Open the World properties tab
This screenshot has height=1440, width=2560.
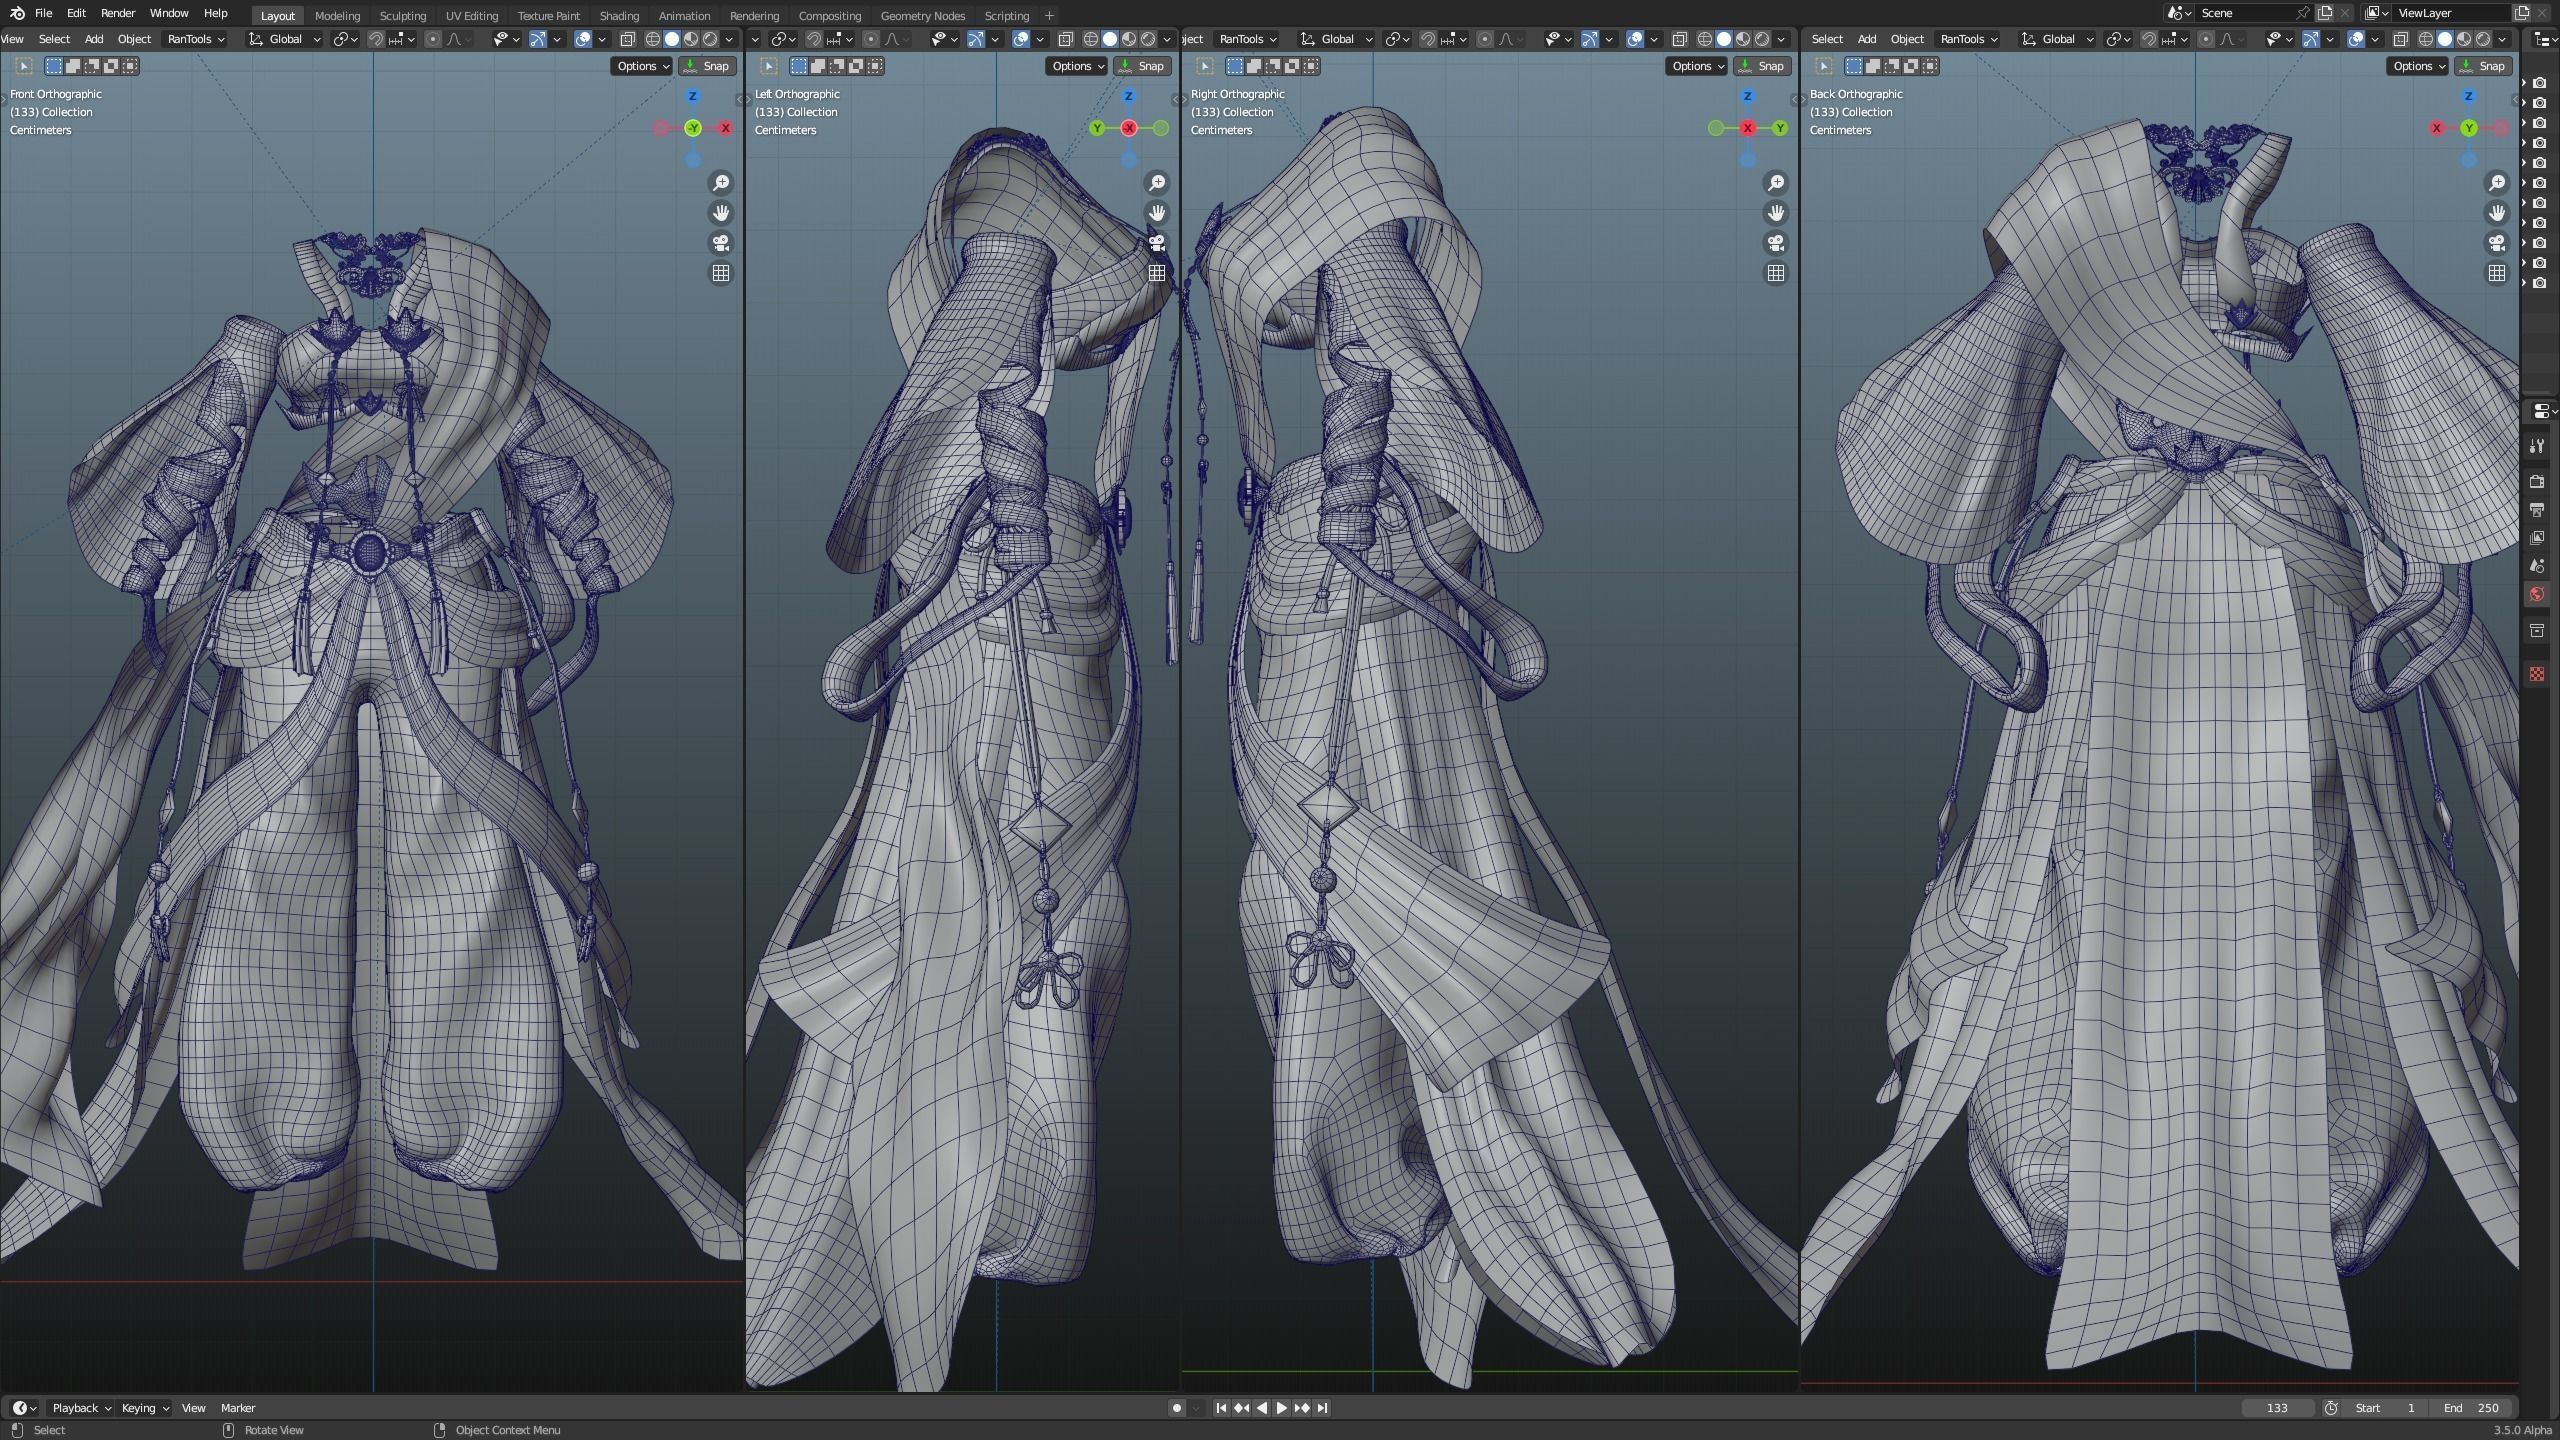2537,594
